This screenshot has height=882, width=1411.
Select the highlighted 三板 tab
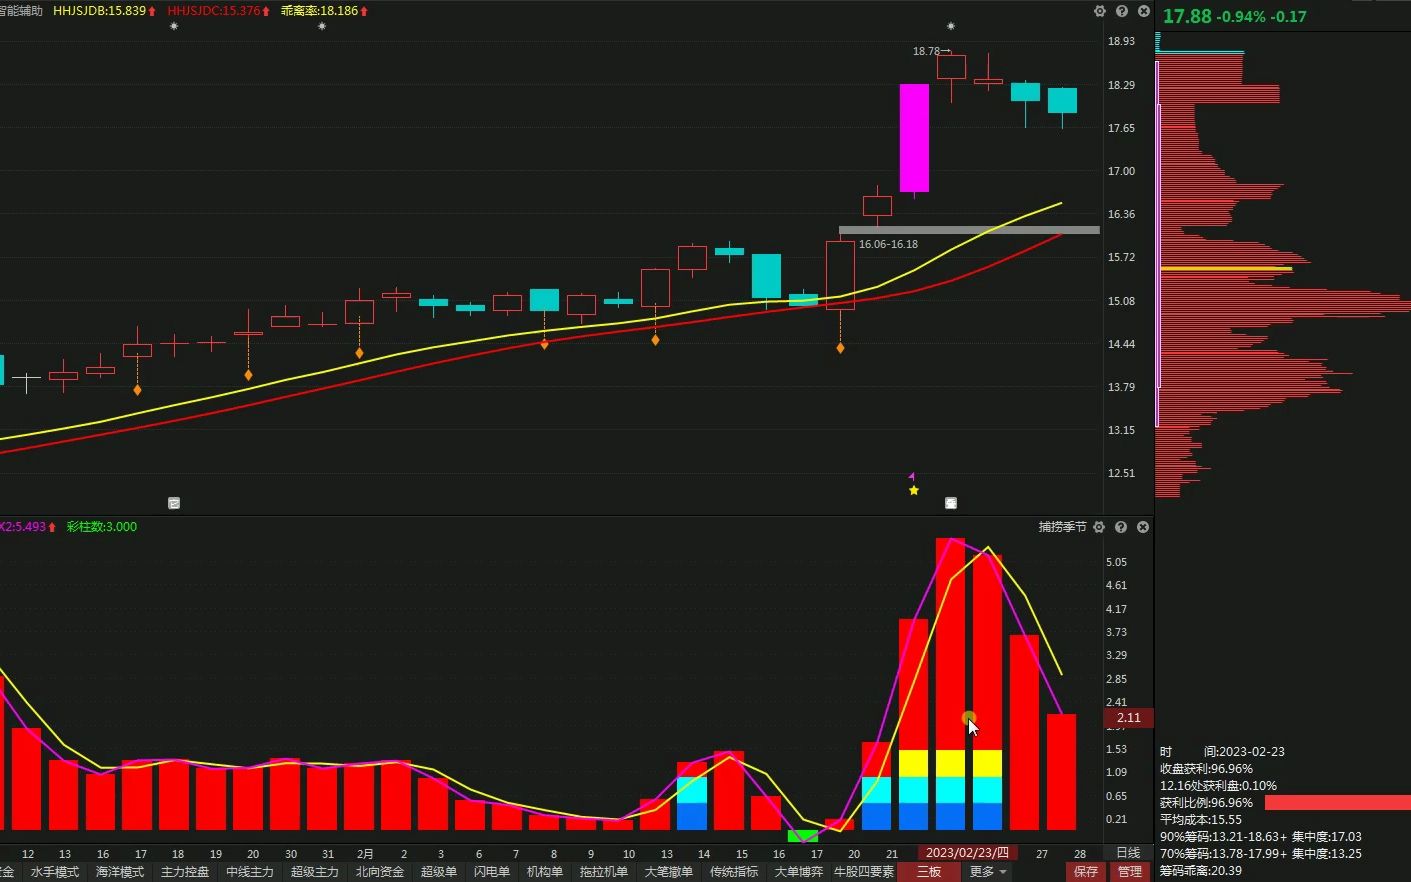click(x=929, y=872)
